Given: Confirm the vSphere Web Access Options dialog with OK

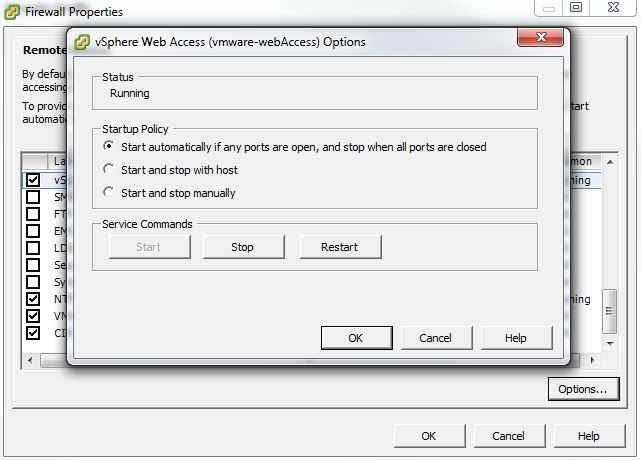Looking at the screenshot, I should (356, 338).
